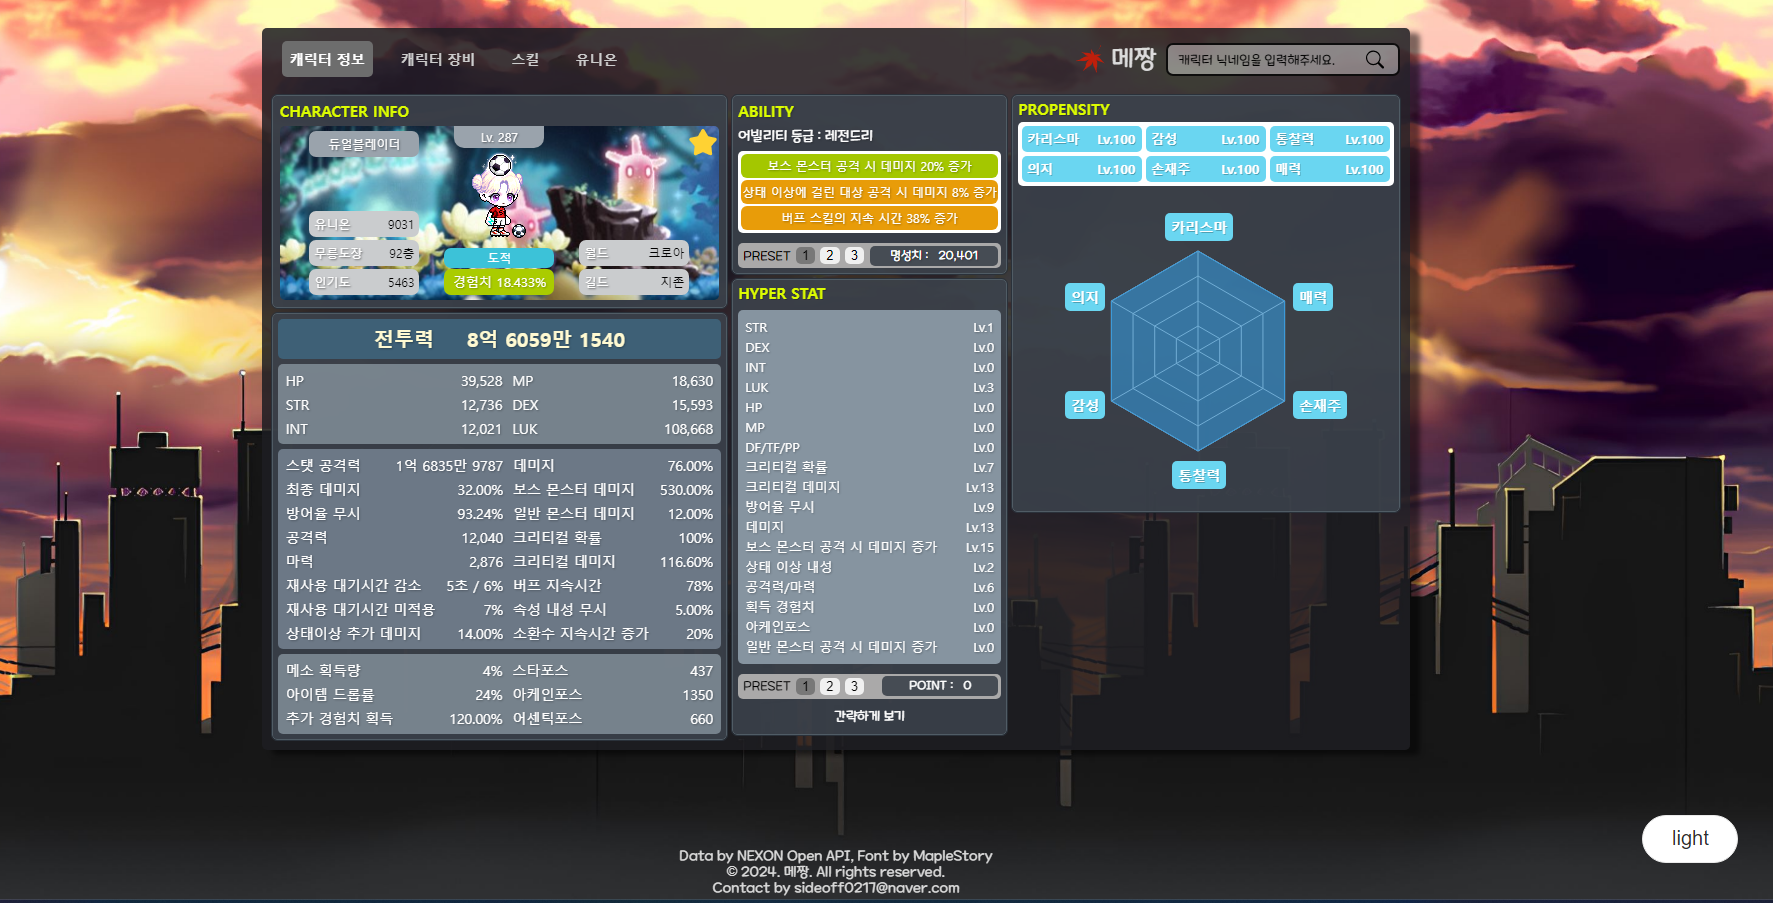This screenshot has height=903, width=1773.
Task: Switch to the 스킬 tab
Action: tap(526, 59)
